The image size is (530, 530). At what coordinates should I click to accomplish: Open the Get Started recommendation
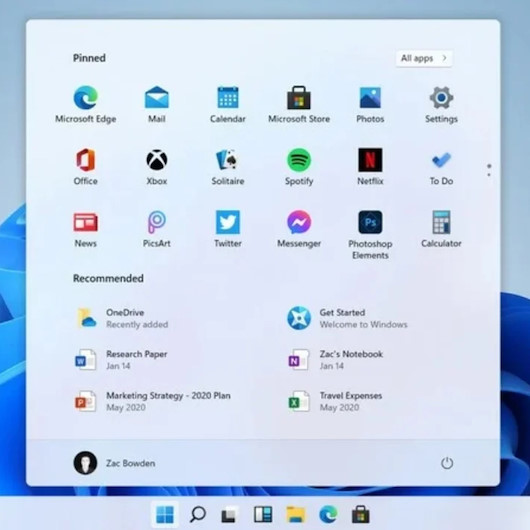[347, 318]
